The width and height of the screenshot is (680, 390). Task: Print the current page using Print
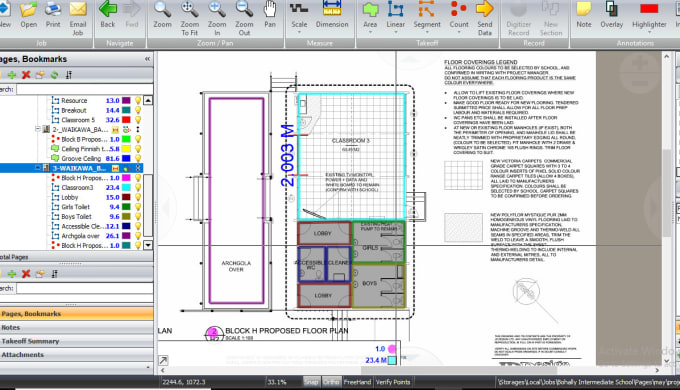pos(53,15)
